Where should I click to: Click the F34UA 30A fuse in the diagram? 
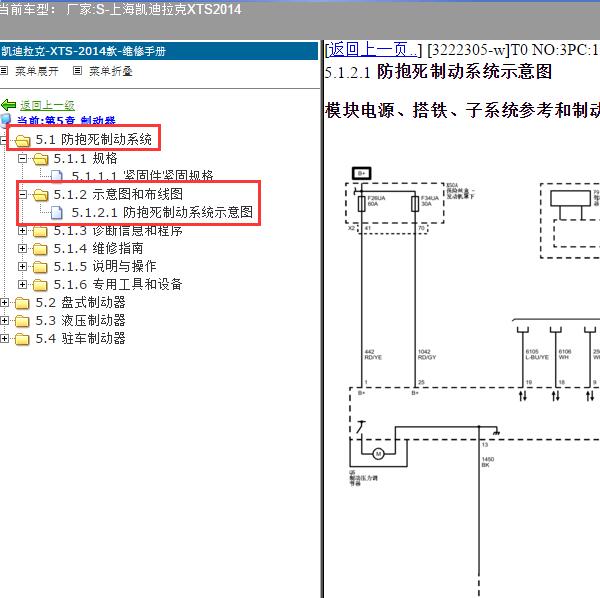pos(415,204)
